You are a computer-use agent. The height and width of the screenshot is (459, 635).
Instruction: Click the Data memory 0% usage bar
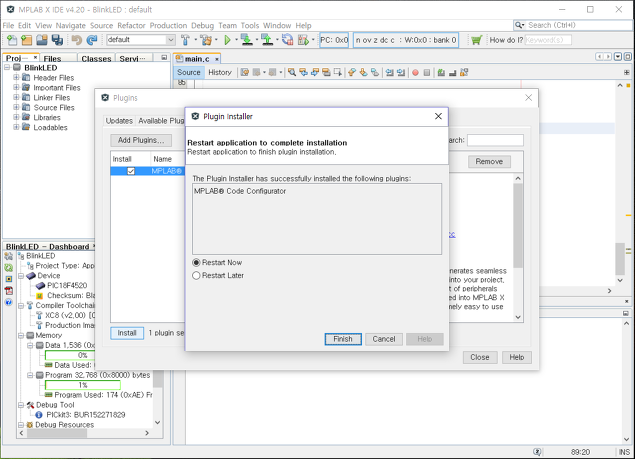point(70,355)
